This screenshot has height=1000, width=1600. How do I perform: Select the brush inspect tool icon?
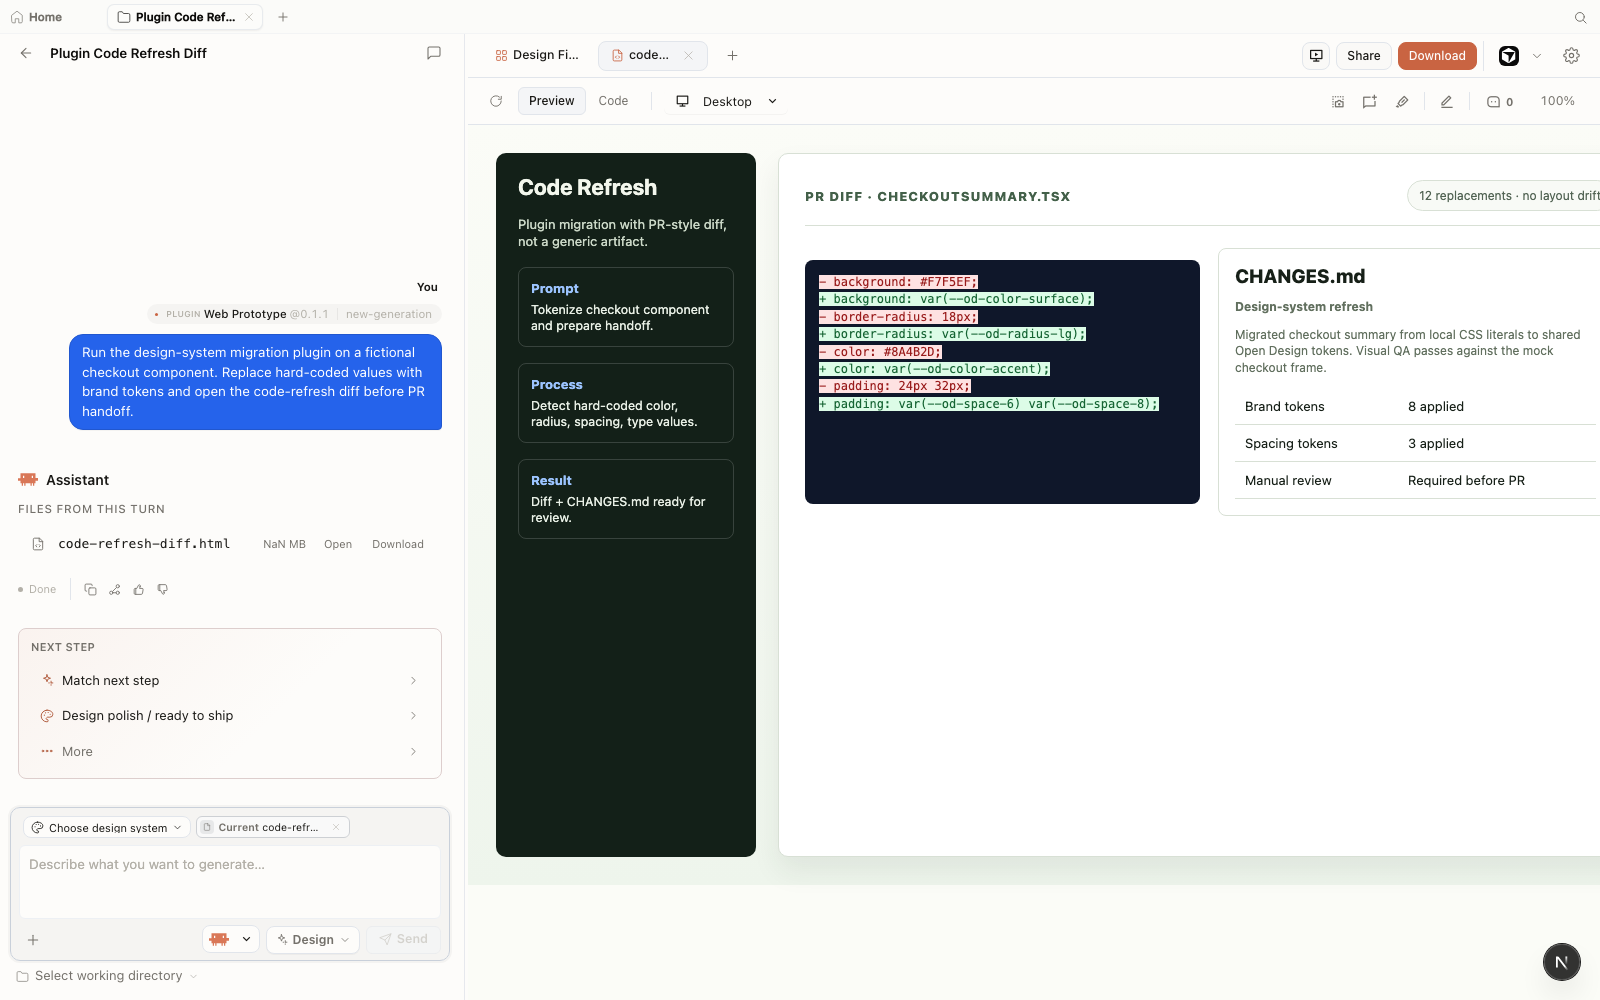click(x=1402, y=102)
